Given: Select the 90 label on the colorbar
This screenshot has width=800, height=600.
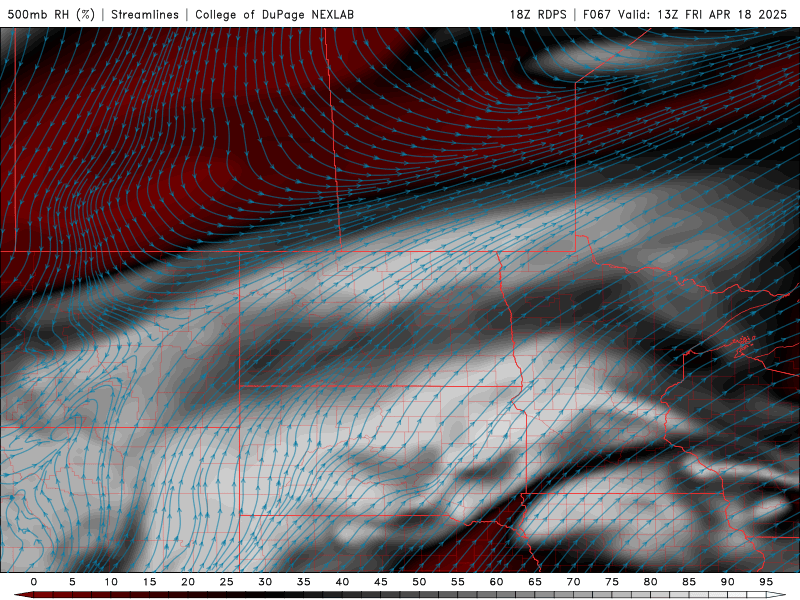Looking at the screenshot, I should point(727,582).
